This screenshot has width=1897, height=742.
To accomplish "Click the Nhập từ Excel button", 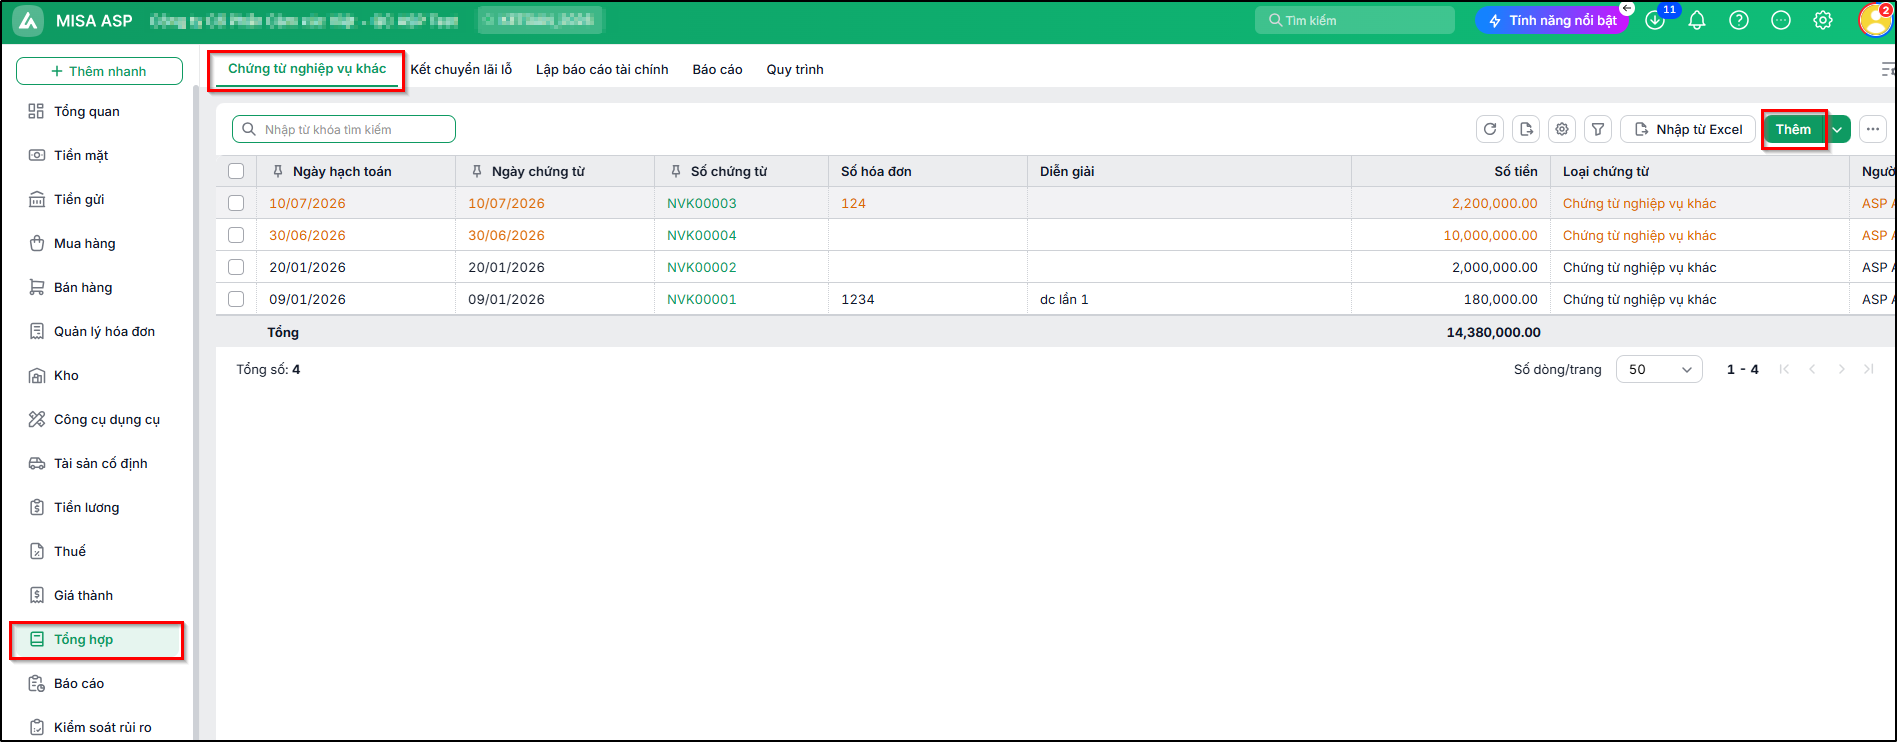I will (x=1688, y=129).
